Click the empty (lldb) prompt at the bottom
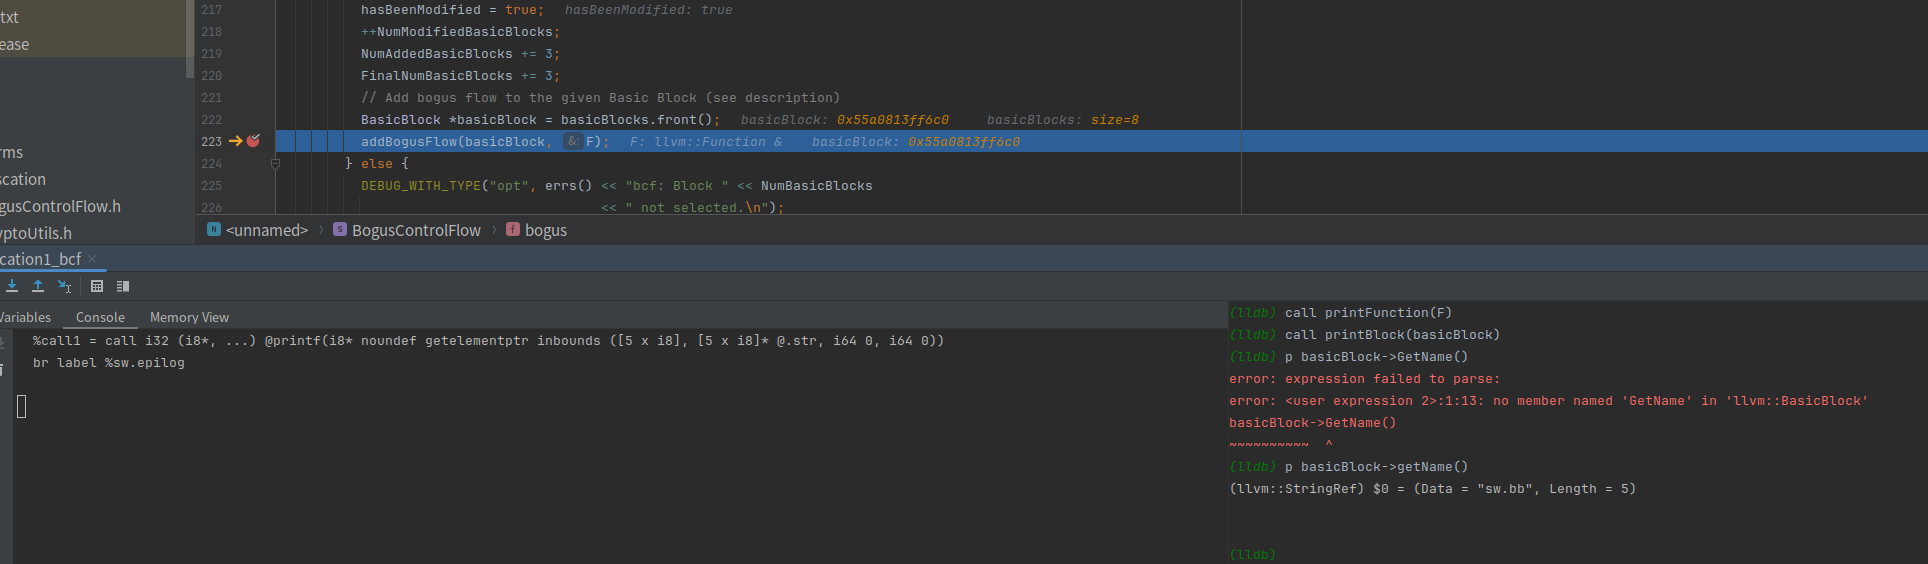This screenshot has height=564, width=1928. pos(1252,555)
